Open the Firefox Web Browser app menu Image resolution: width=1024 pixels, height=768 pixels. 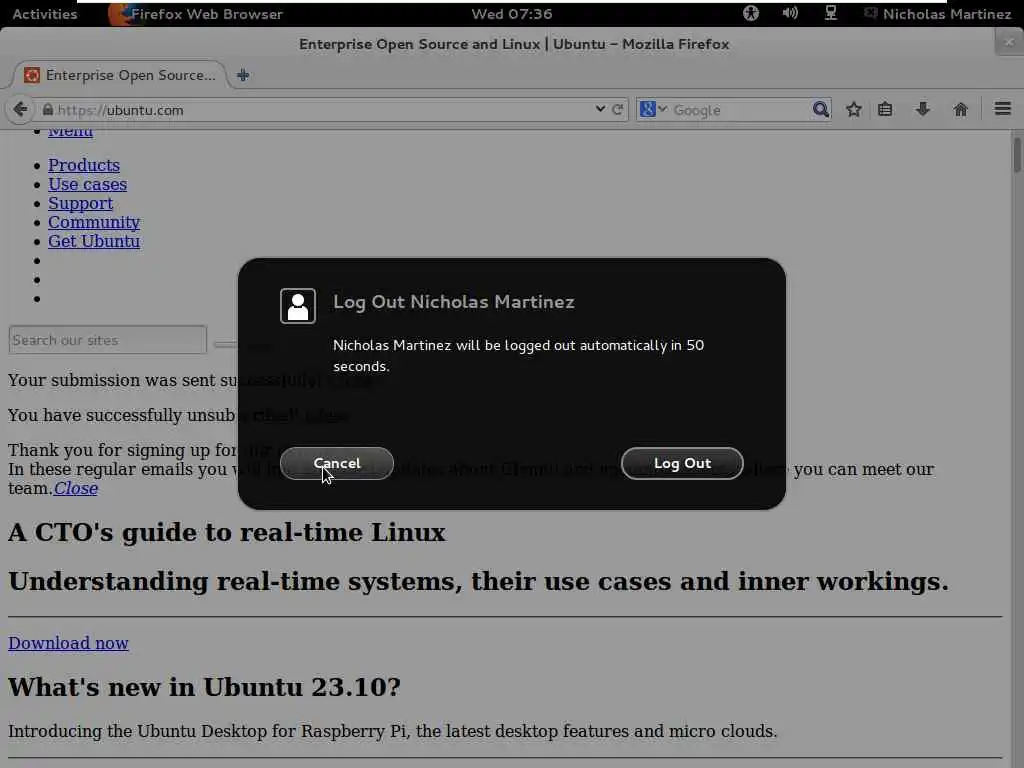196,14
